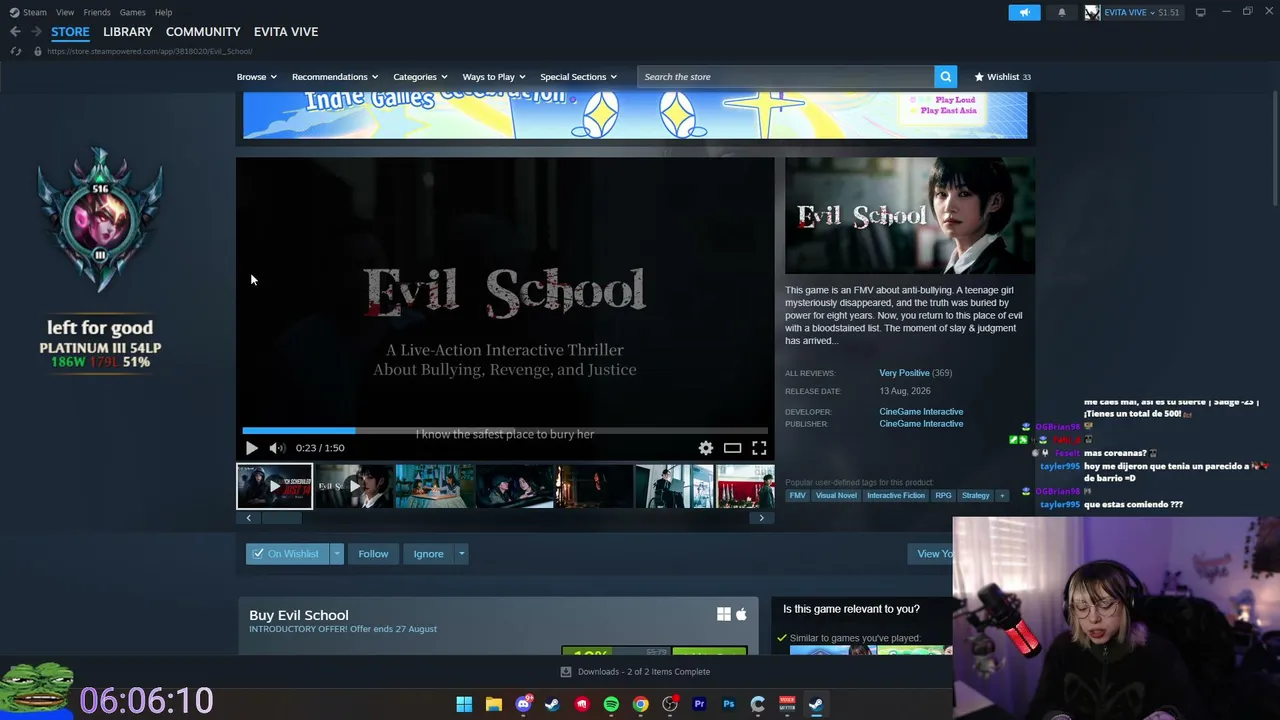Open the Browse dropdown menu

[x=257, y=77]
